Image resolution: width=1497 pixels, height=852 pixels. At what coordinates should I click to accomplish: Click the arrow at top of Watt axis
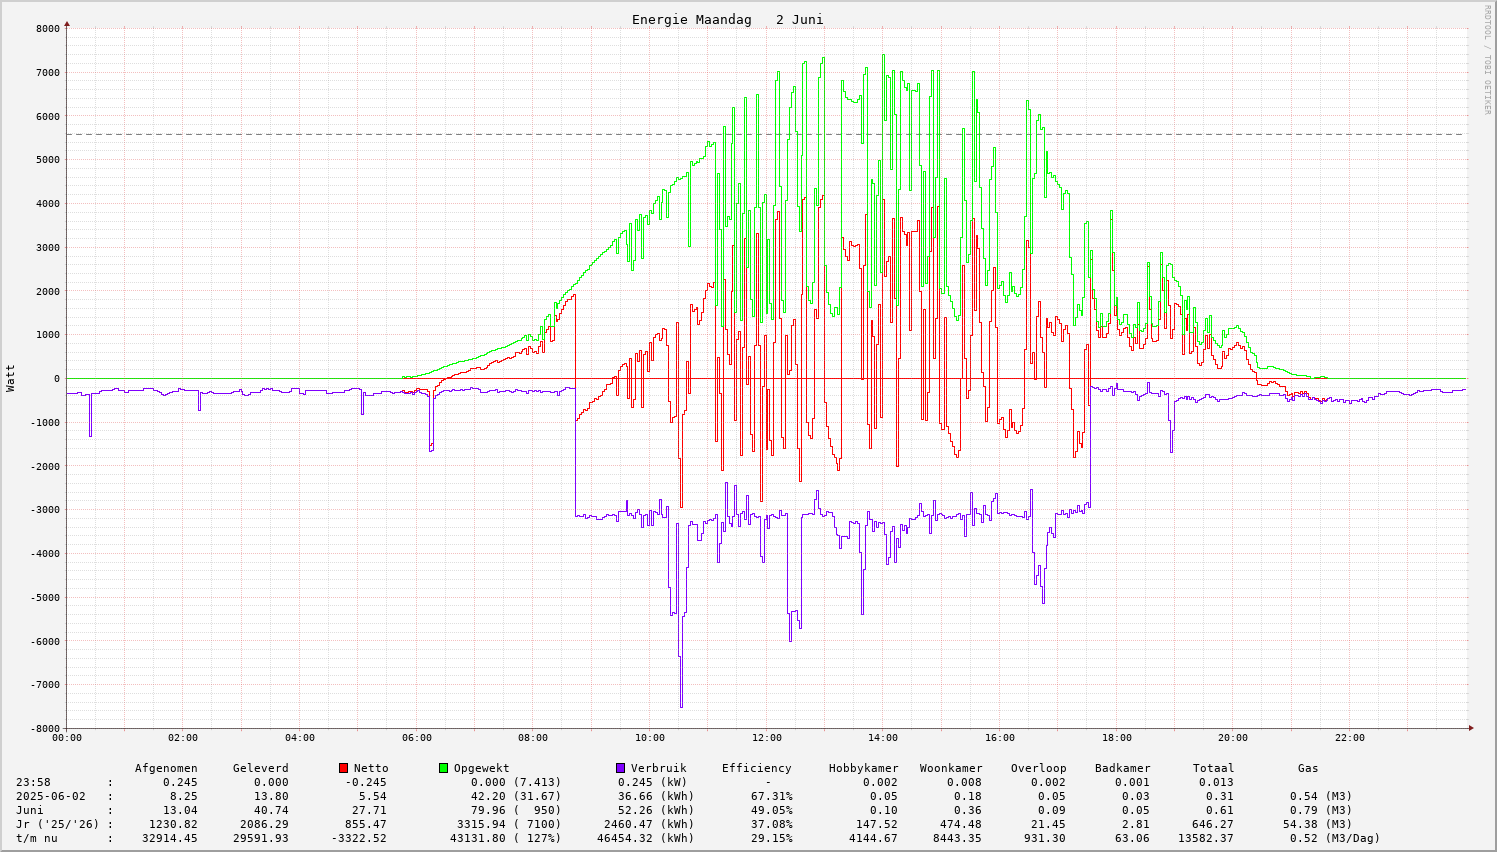[x=67, y=23]
